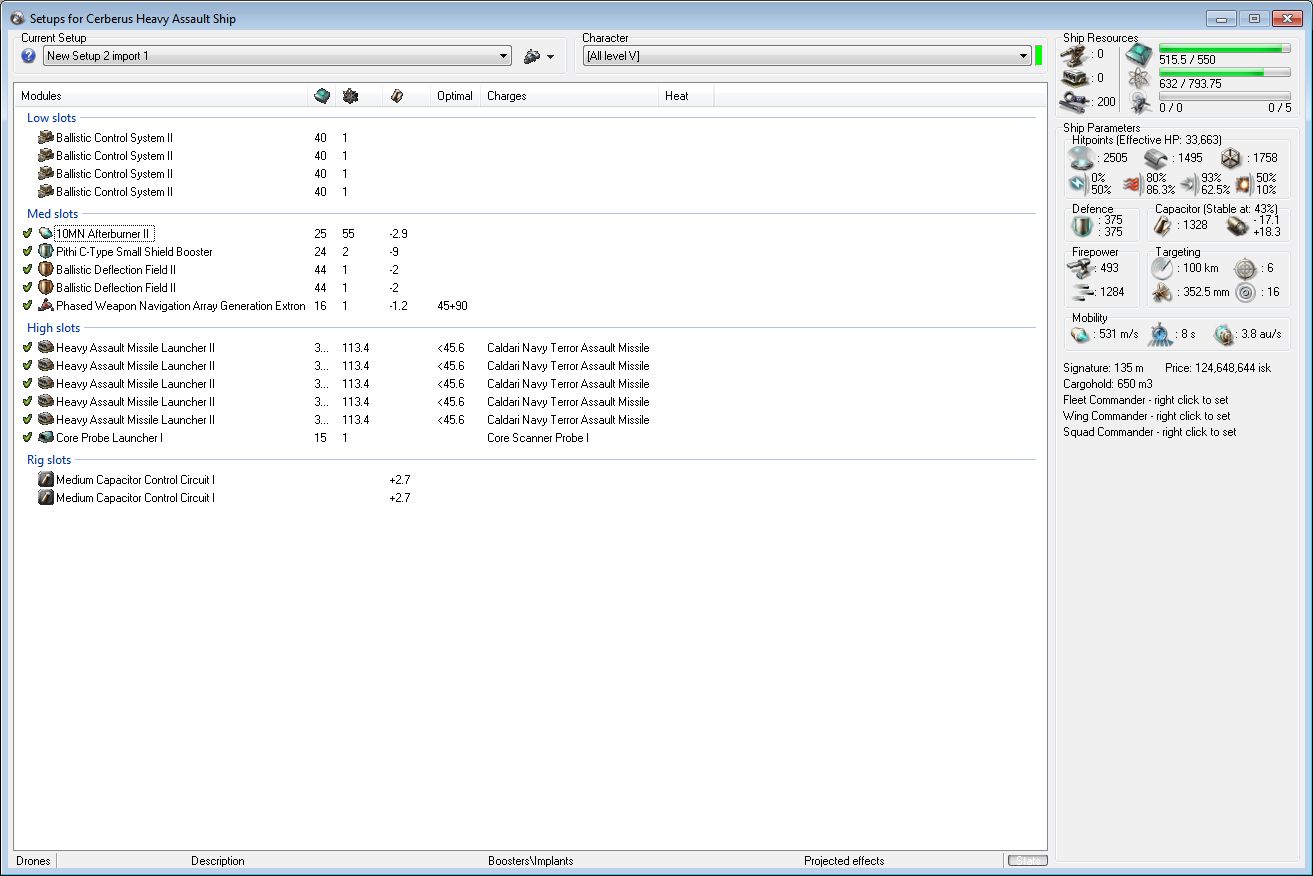Click the warp speed icon showing 3.8 au/s
1313x876 pixels.
tap(1225, 334)
